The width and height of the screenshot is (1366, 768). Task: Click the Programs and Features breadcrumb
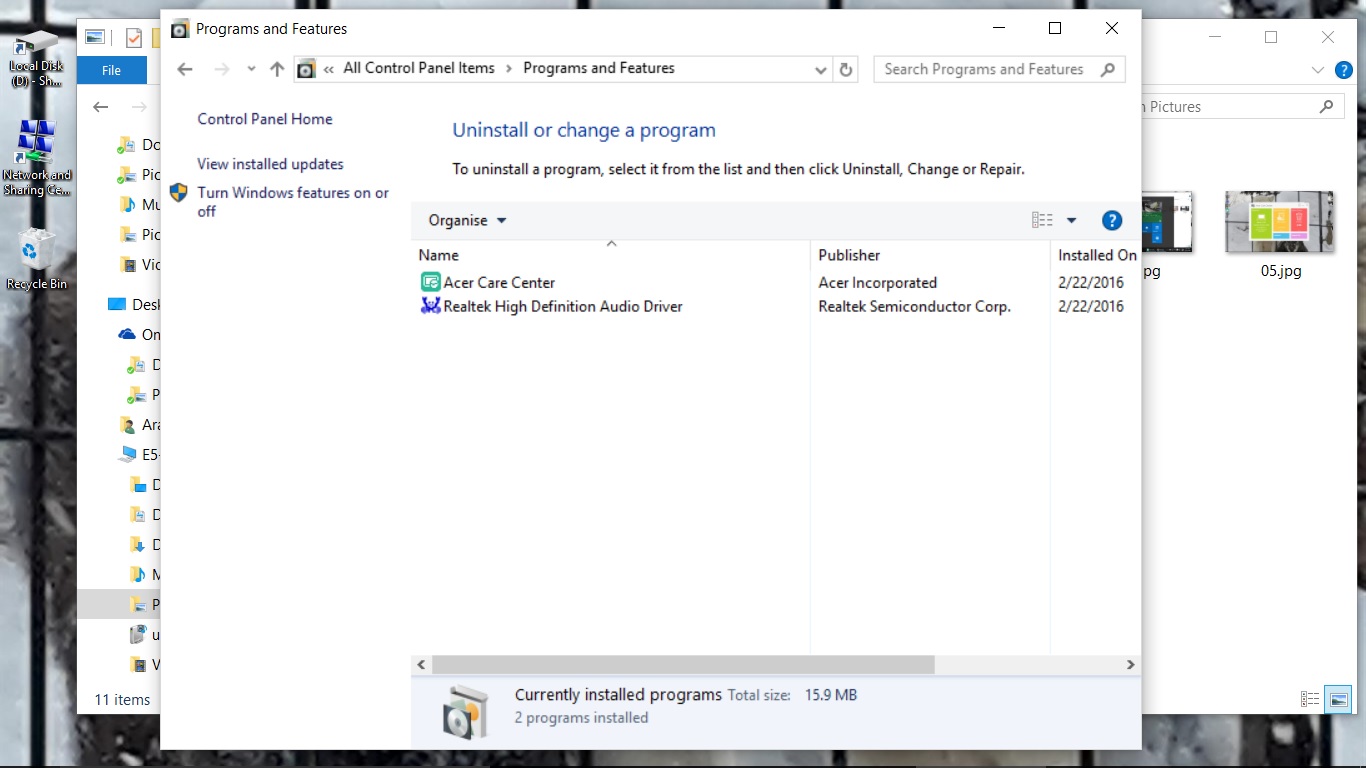[599, 68]
